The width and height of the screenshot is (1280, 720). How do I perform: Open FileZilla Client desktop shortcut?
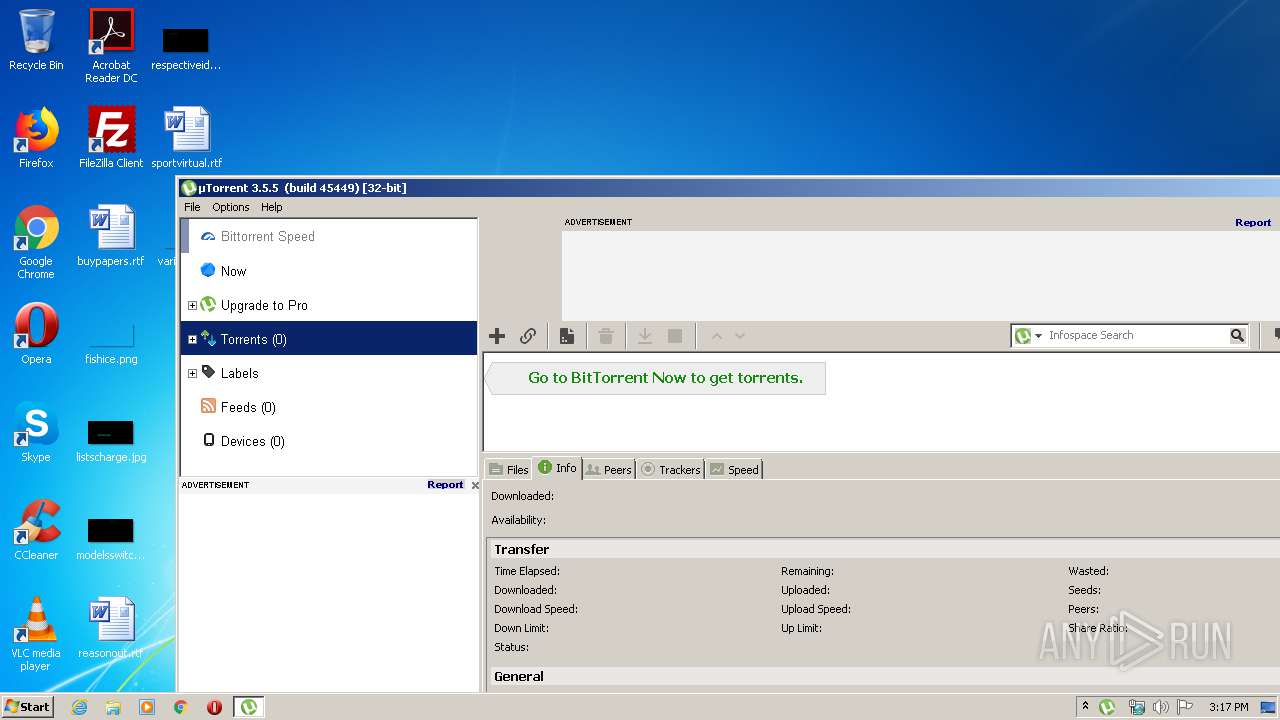pyautogui.click(x=111, y=138)
